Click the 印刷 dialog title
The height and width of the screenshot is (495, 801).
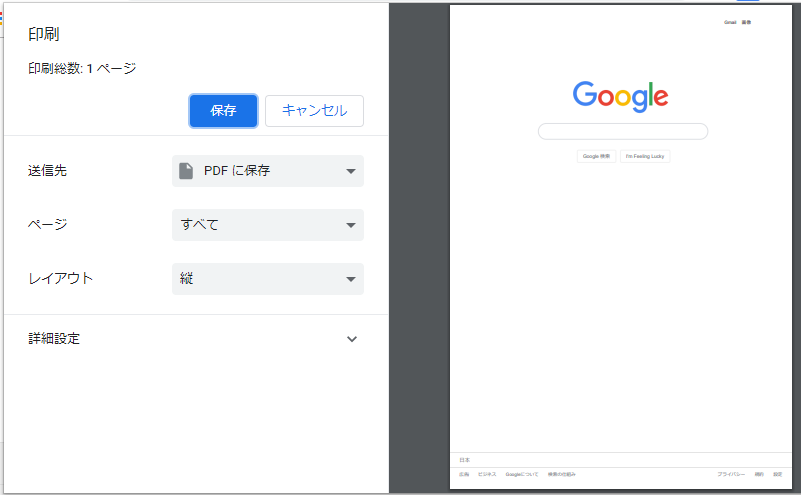point(44,34)
